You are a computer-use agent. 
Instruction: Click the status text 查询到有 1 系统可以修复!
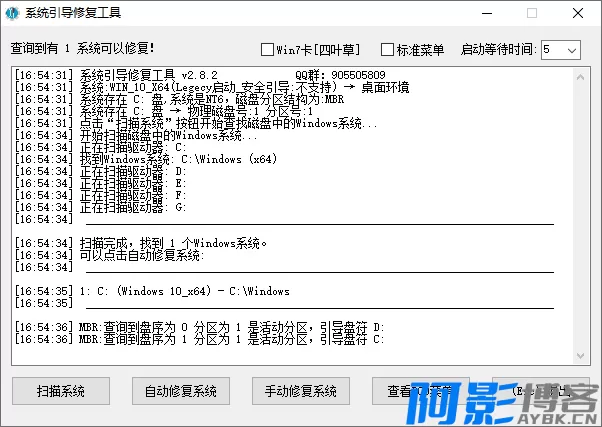[83, 48]
